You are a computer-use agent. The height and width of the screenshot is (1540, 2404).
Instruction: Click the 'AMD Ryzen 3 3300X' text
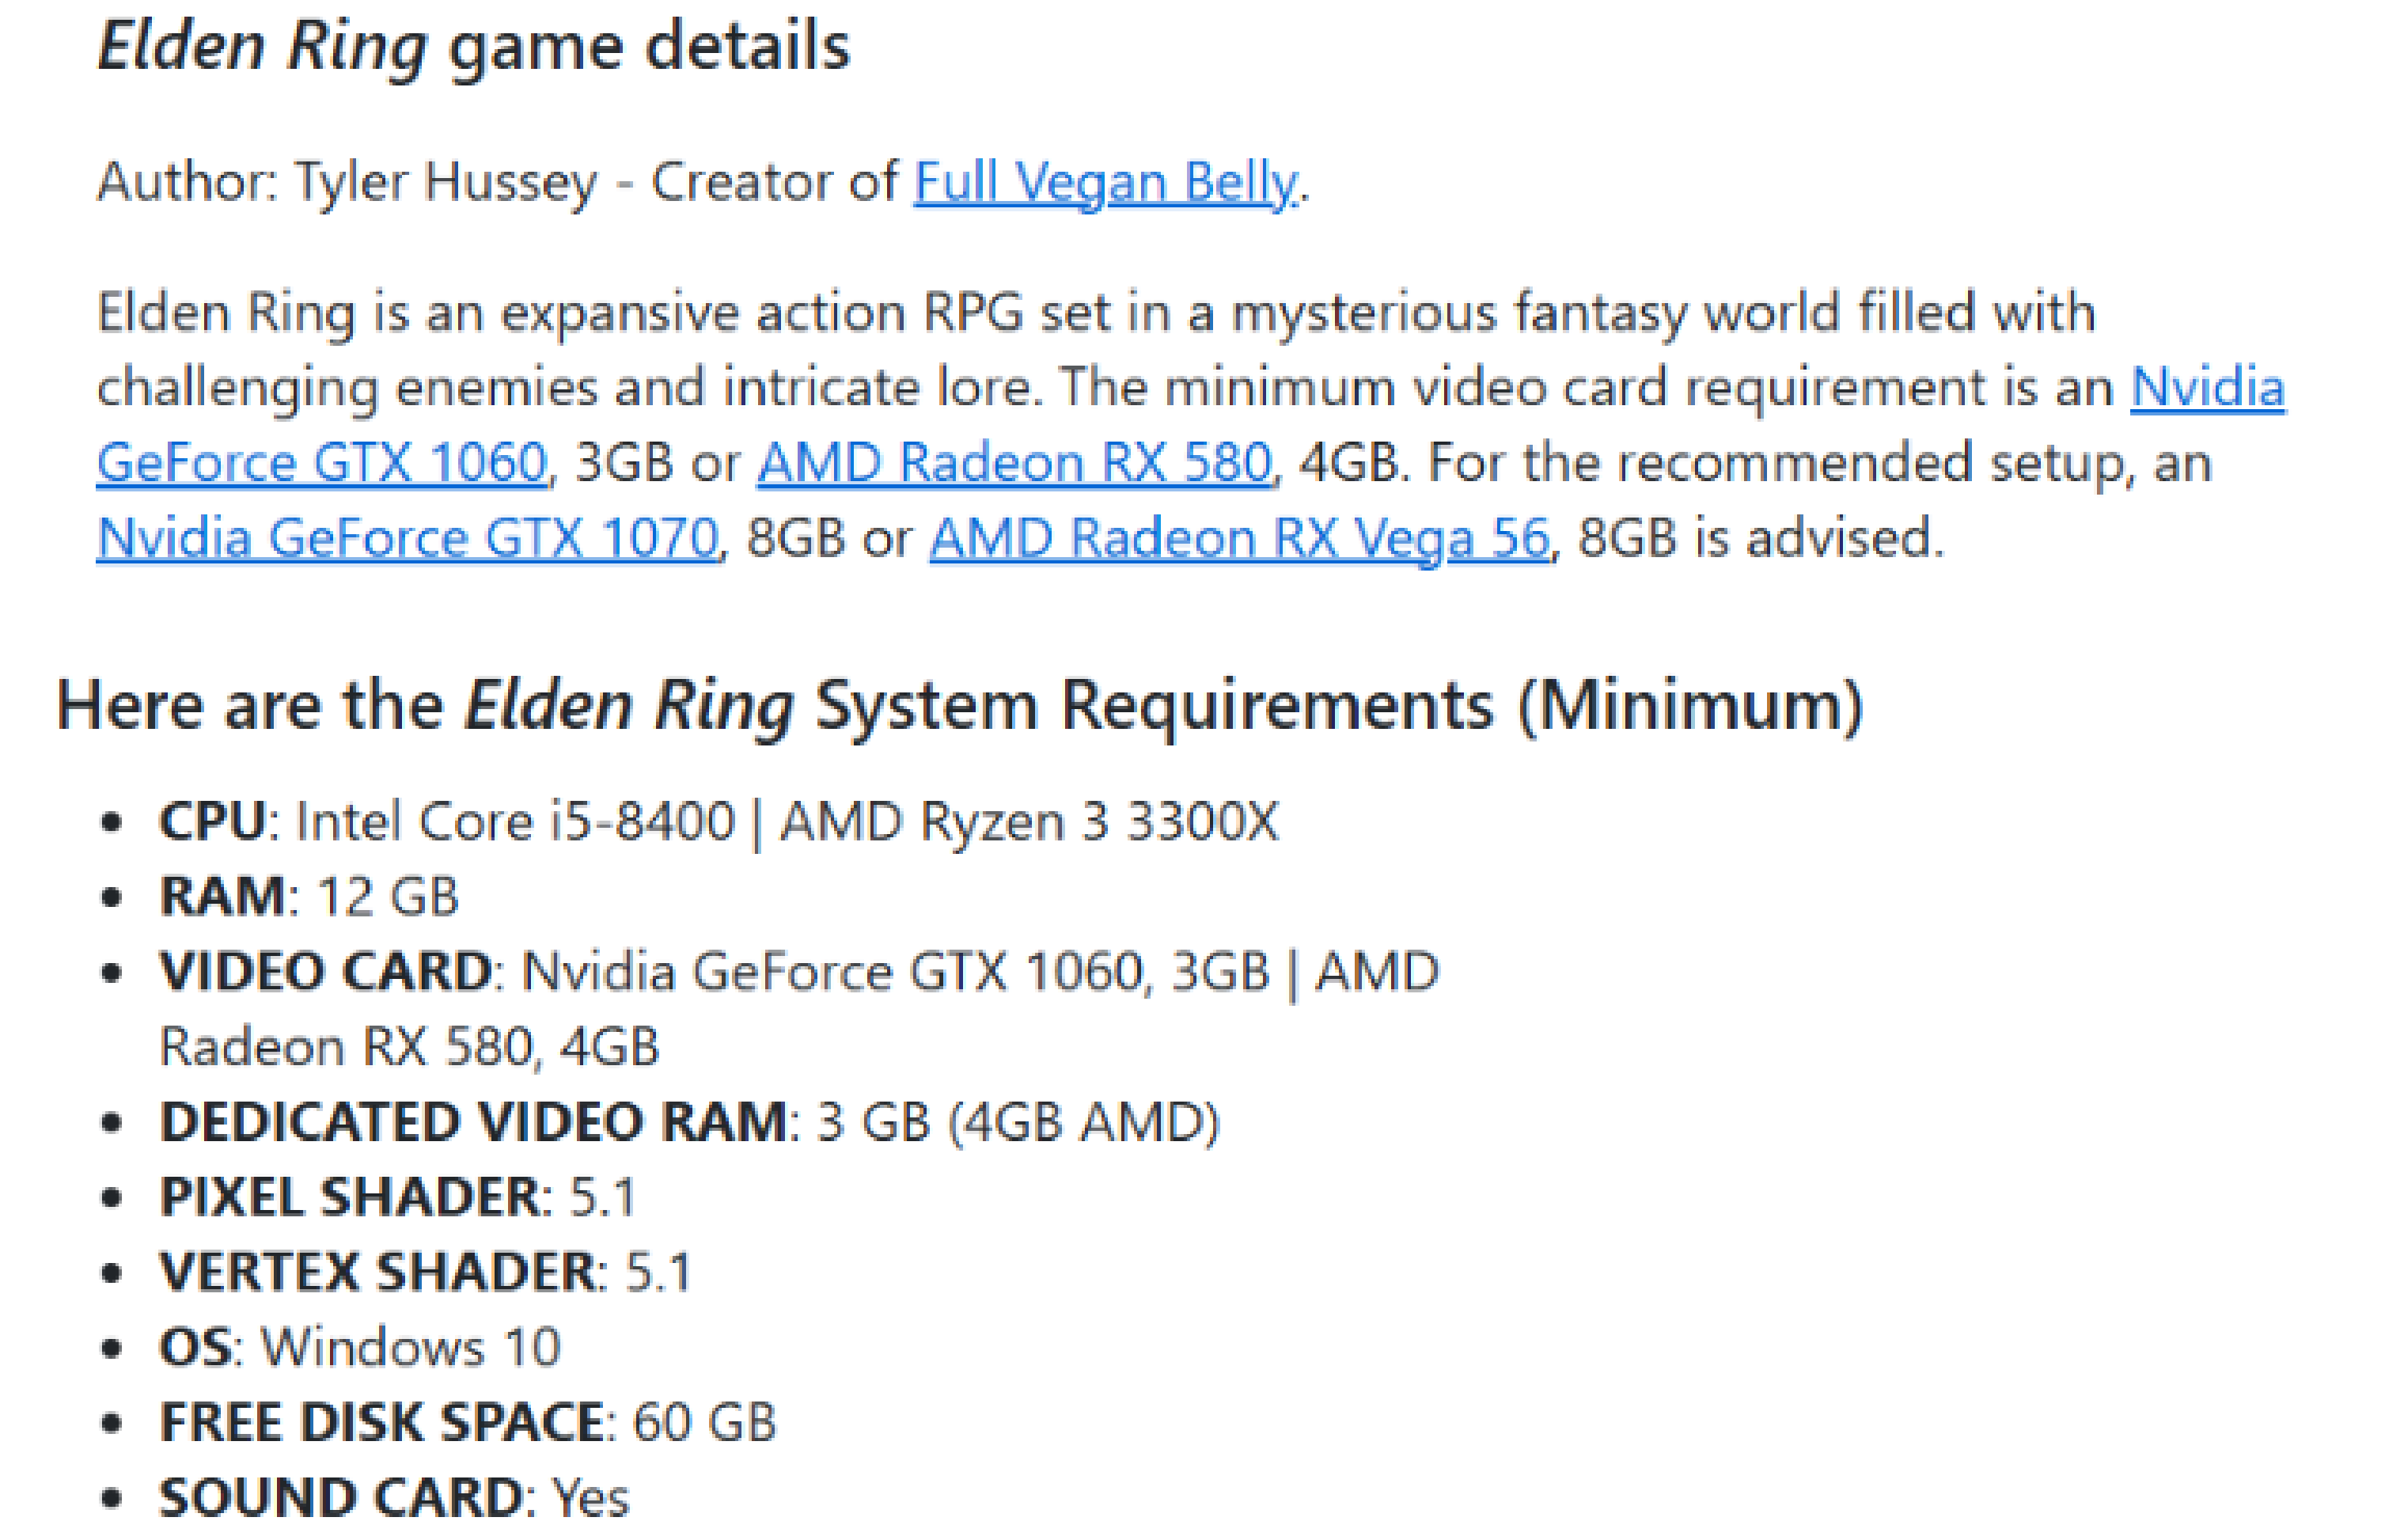pos(1028,822)
